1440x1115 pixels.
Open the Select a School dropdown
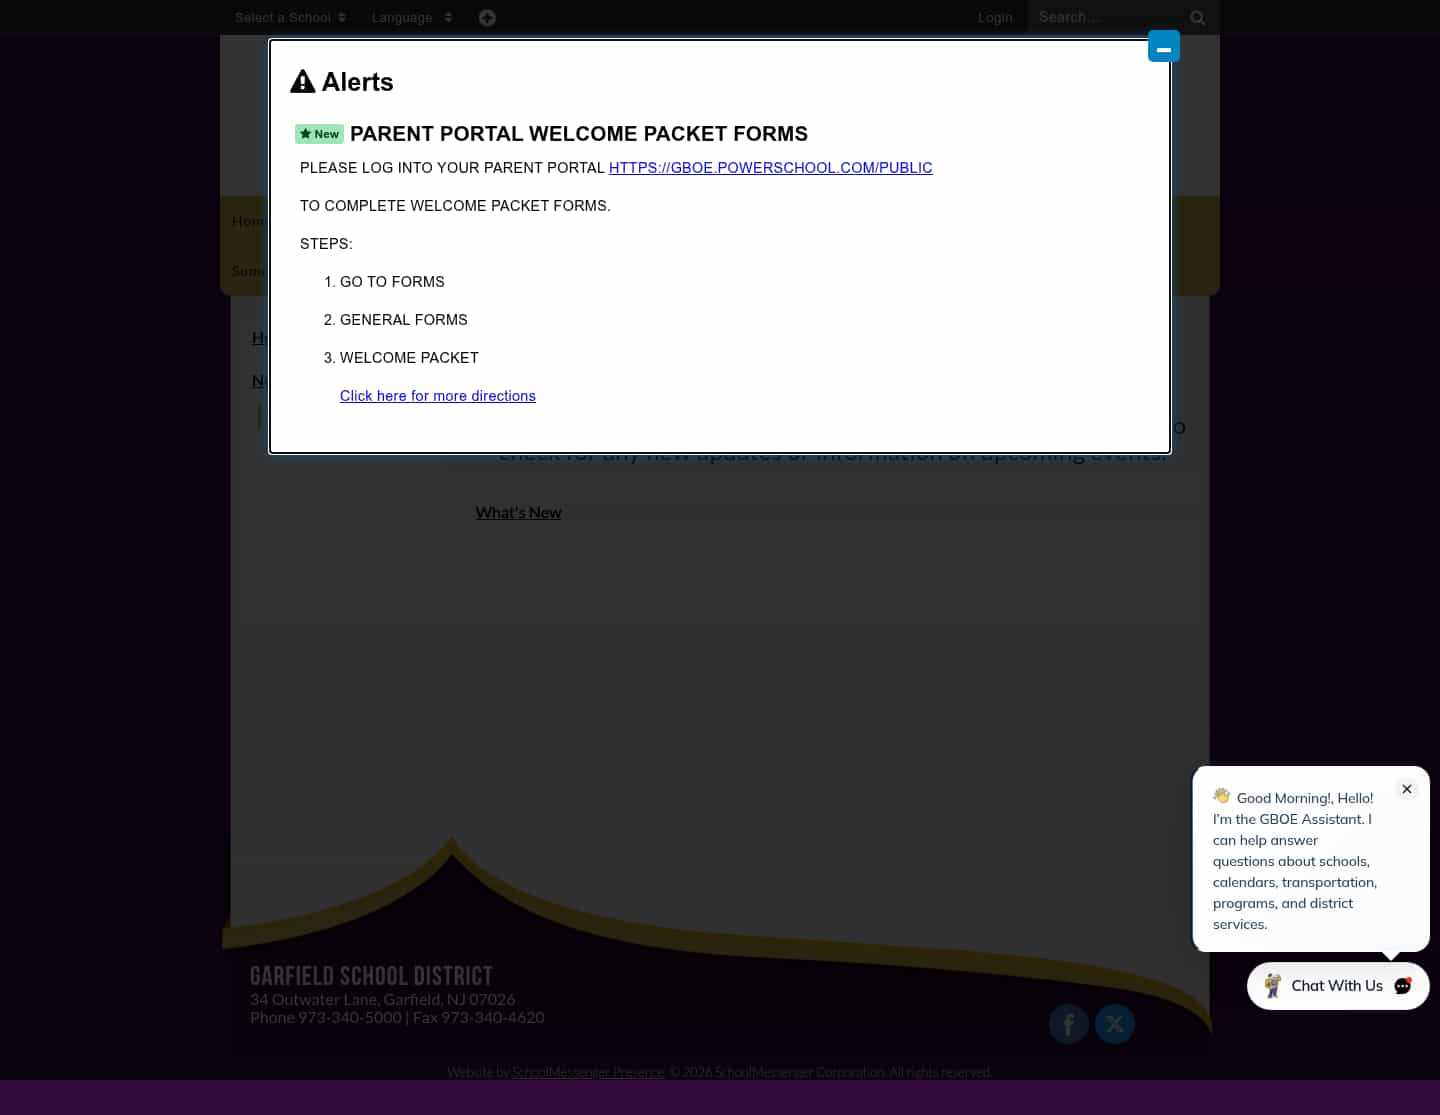point(290,17)
